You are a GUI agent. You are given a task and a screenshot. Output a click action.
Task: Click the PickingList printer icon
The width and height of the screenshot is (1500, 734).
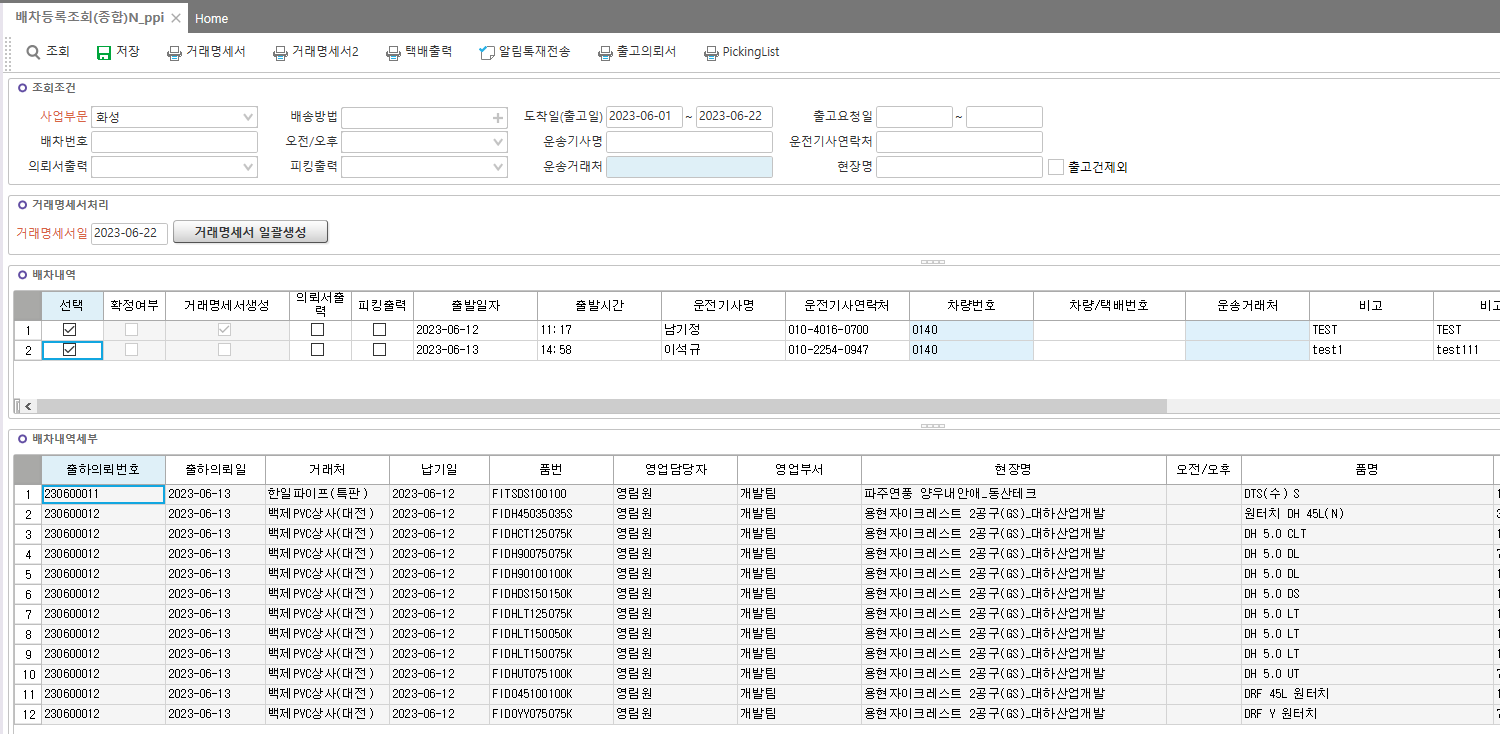click(x=711, y=52)
